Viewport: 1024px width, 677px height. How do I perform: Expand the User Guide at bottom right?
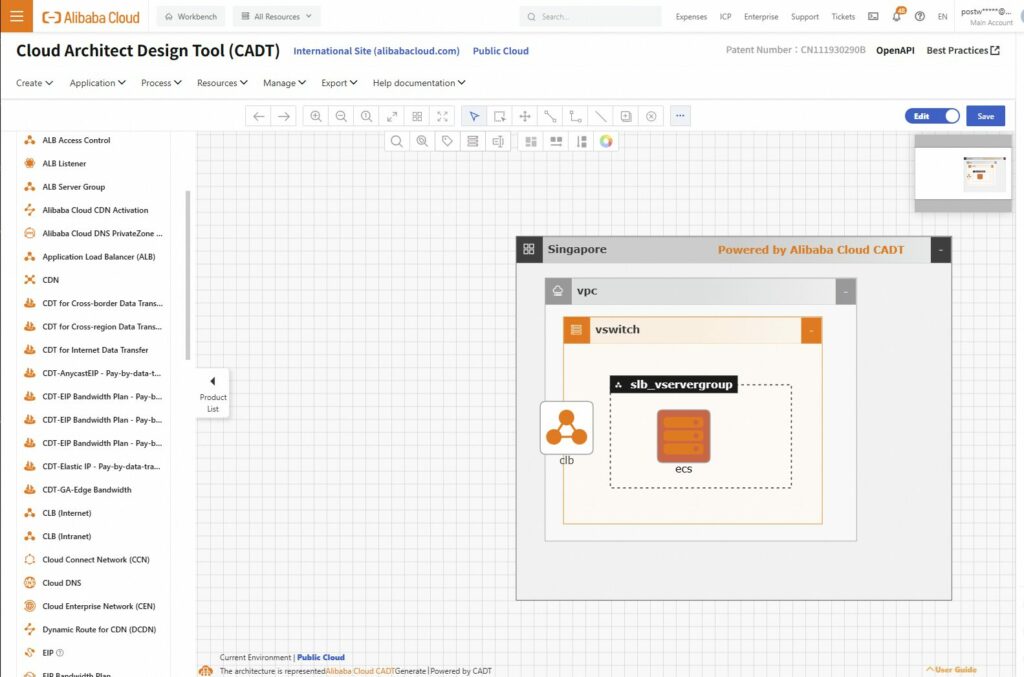coord(952,669)
